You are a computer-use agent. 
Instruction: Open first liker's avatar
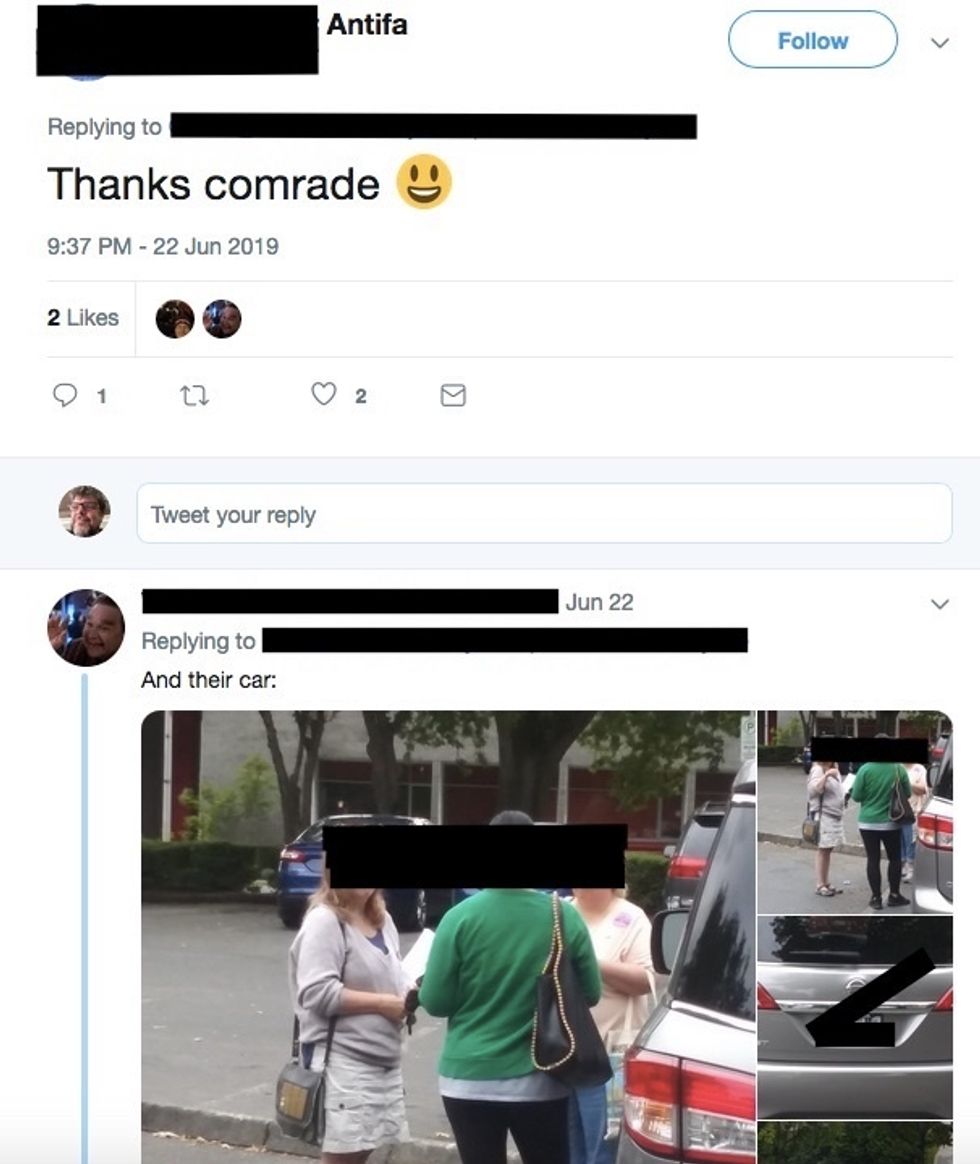(x=174, y=319)
